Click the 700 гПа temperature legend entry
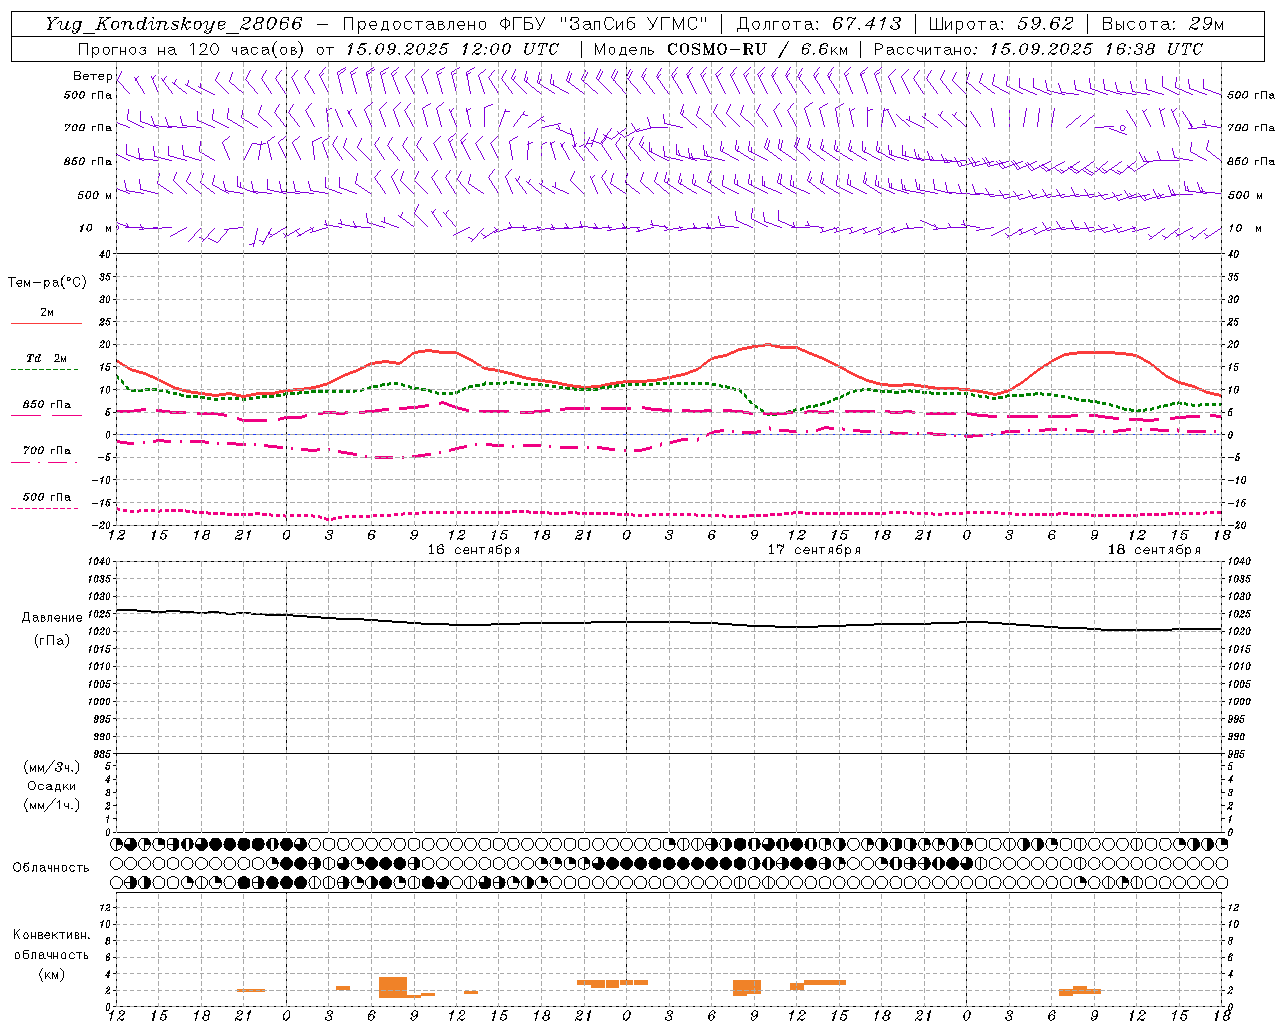Viewport: 1280px width, 1024px height. (47, 451)
